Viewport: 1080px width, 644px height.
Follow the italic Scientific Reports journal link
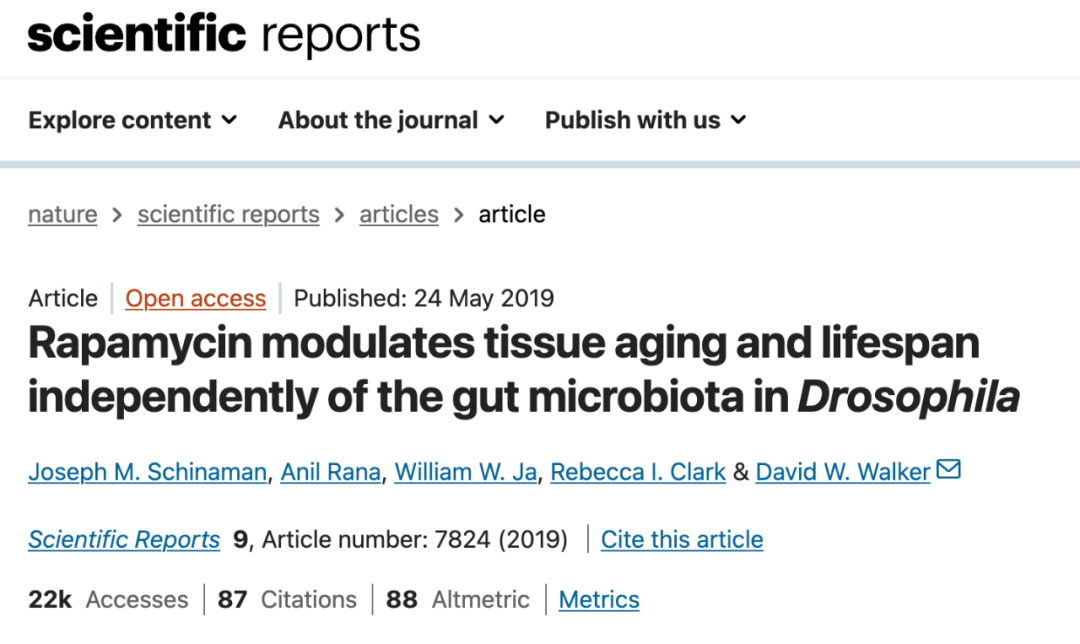124,539
